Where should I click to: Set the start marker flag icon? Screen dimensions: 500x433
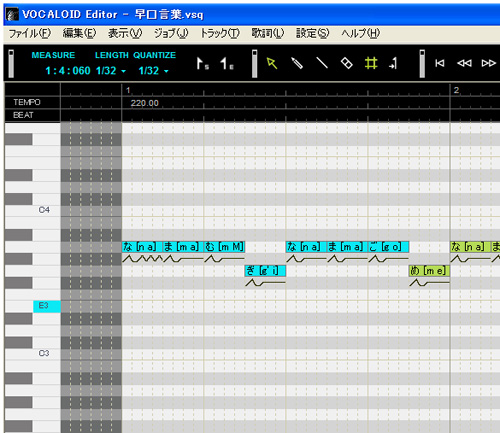point(202,63)
